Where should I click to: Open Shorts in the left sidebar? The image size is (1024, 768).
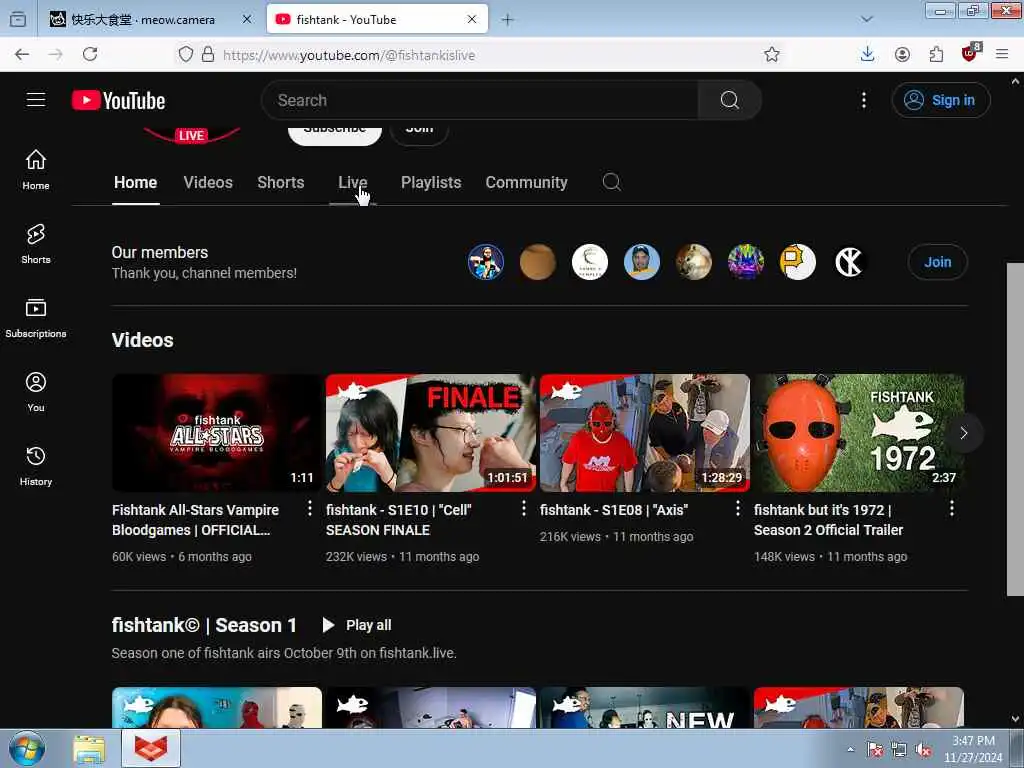coord(36,244)
